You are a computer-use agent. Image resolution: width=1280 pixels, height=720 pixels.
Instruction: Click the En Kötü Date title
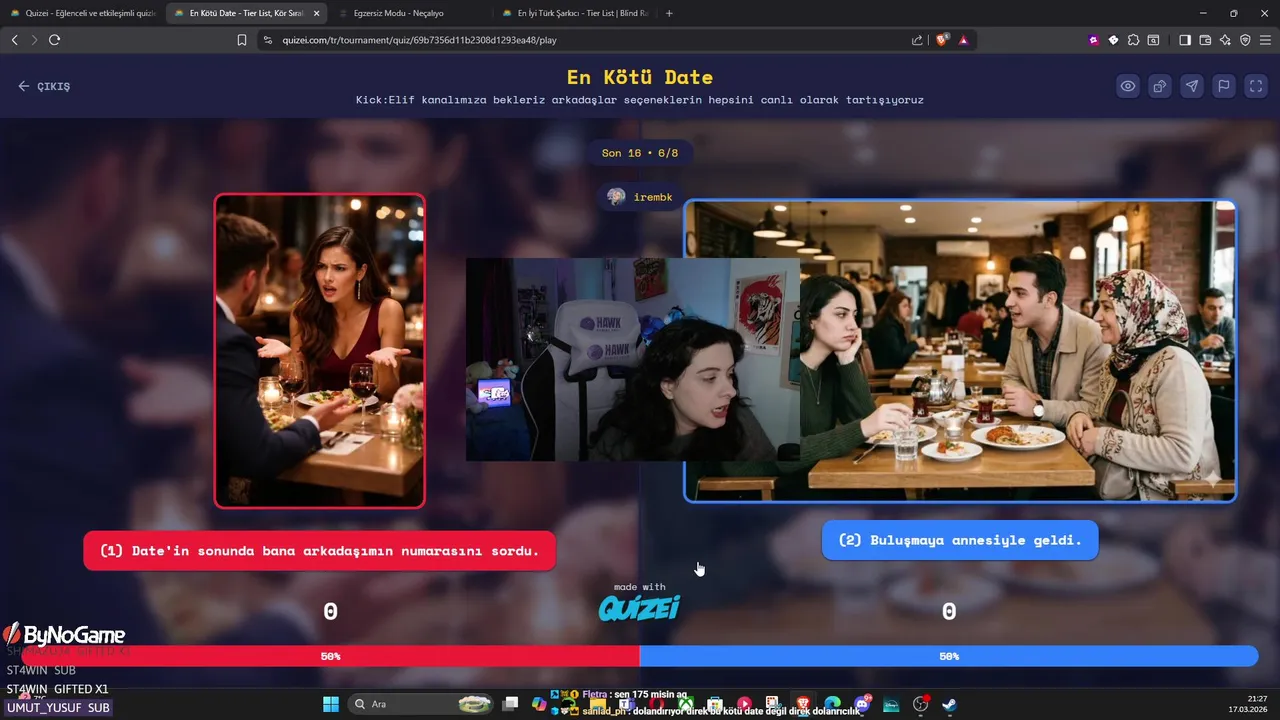pyautogui.click(x=640, y=77)
